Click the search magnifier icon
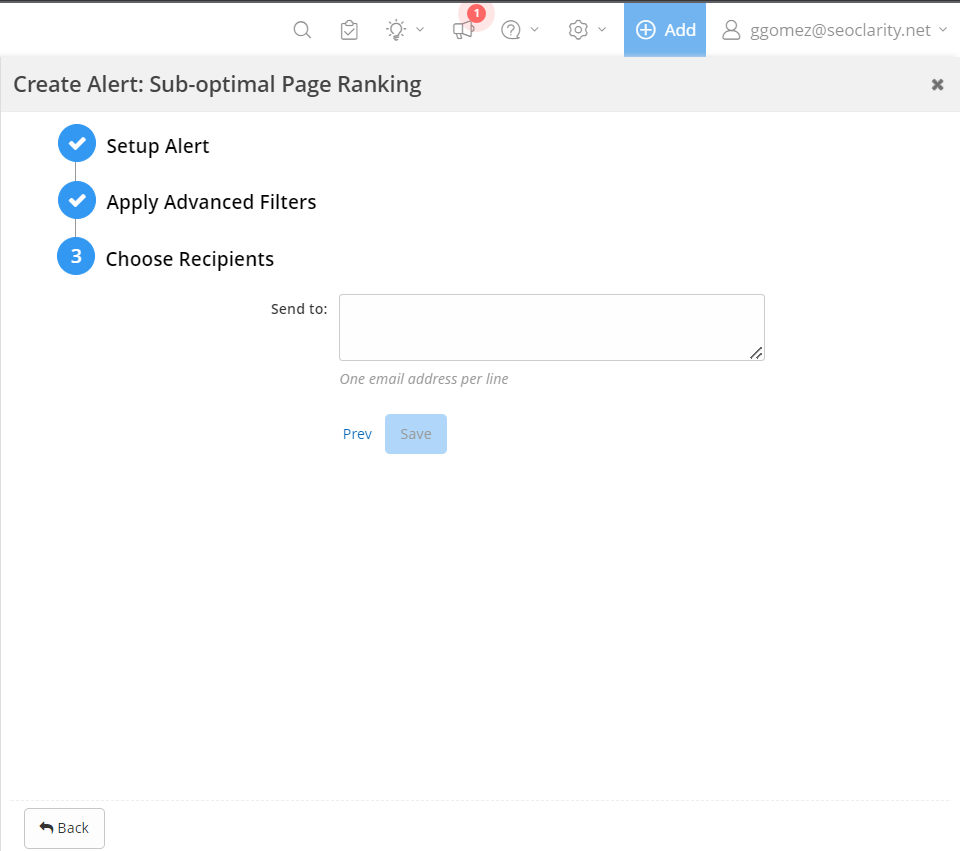Screen dimensions: 960x851 tap(302, 30)
